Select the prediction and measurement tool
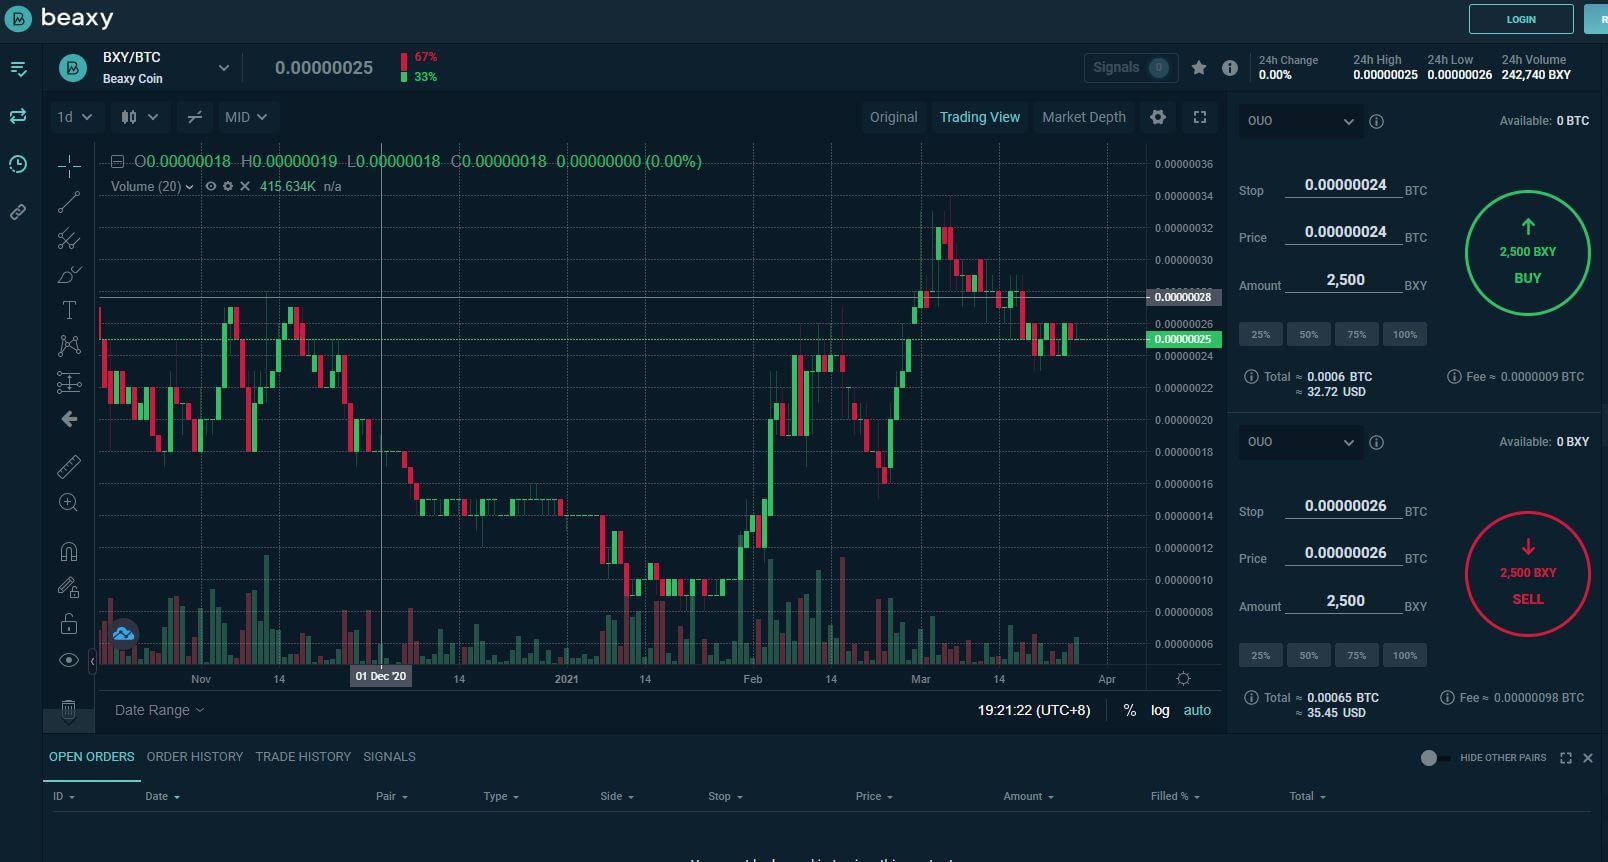Image resolution: width=1608 pixels, height=862 pixels. click(x=69, y=382)
